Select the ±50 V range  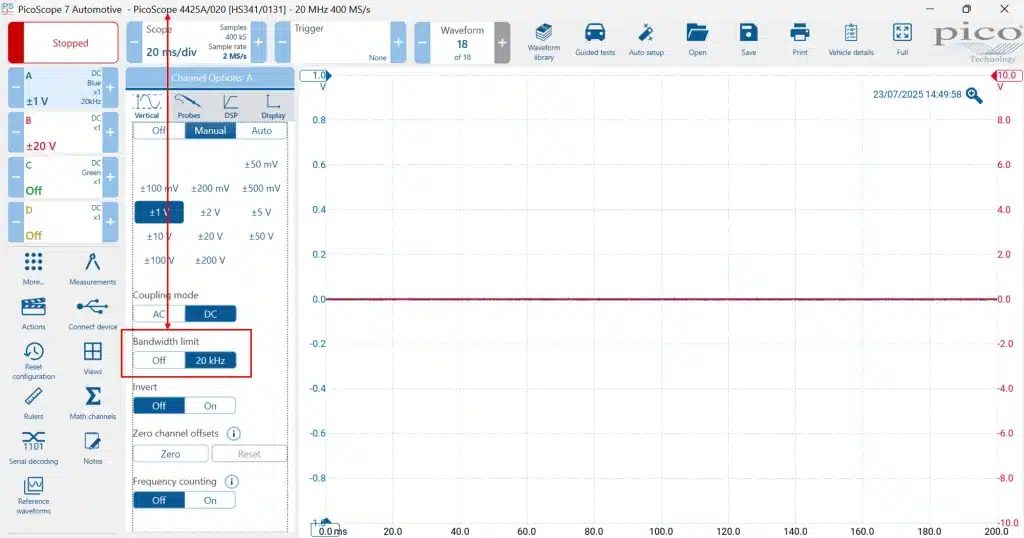tap(261, 236)
